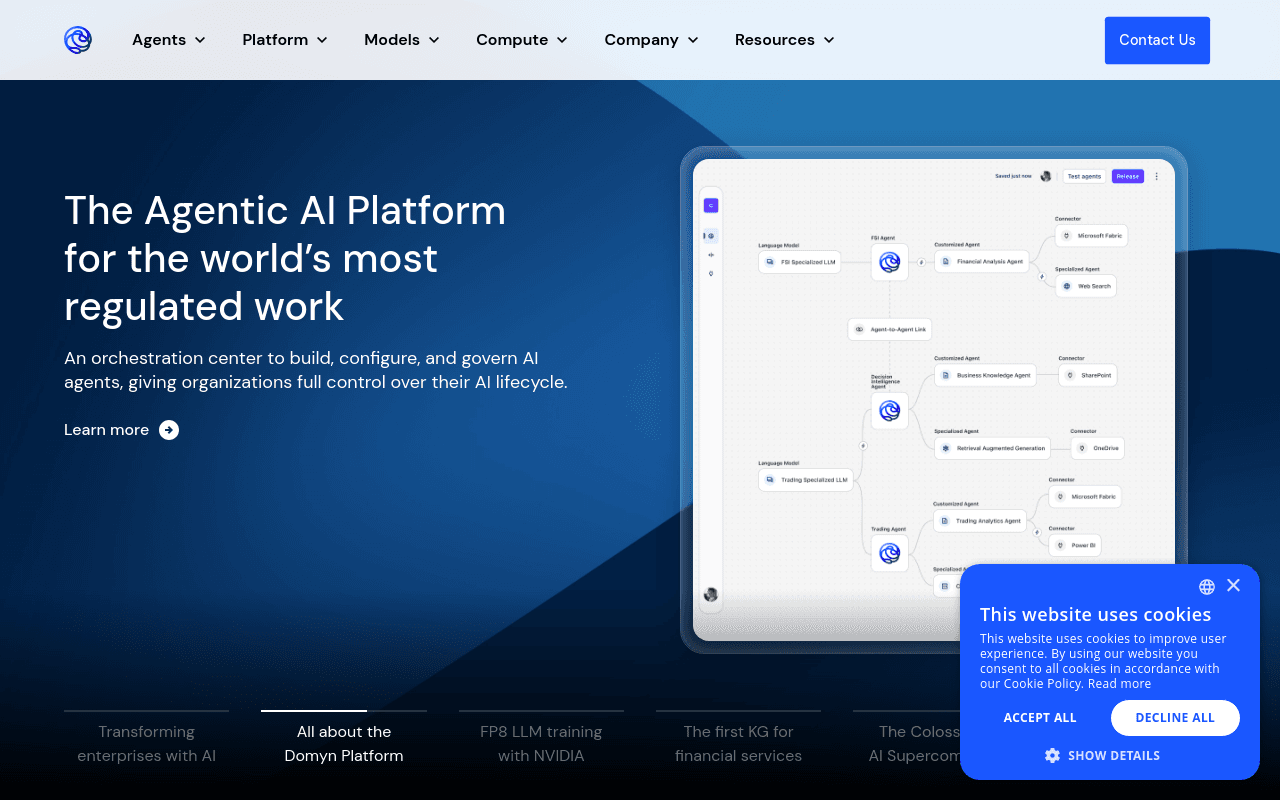Click the arrow circle beside Learn more

point(169,430)
